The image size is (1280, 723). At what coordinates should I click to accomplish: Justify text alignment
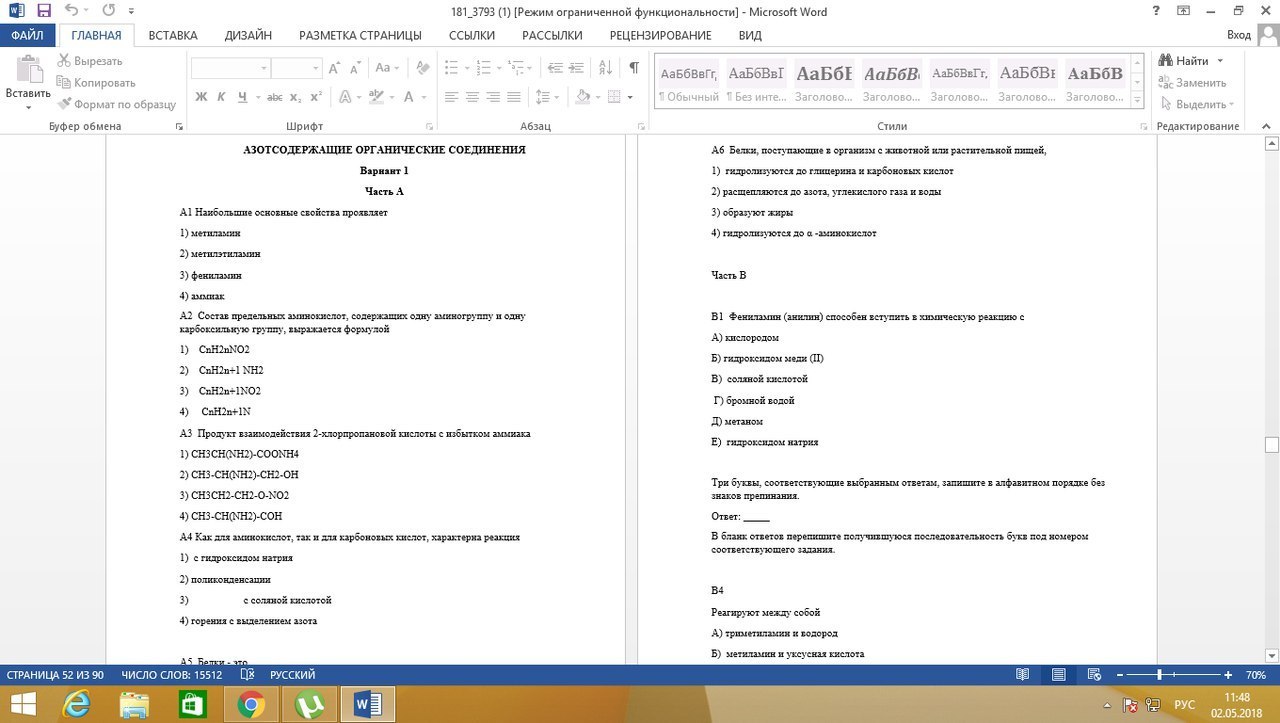click(x=514, y=97)
